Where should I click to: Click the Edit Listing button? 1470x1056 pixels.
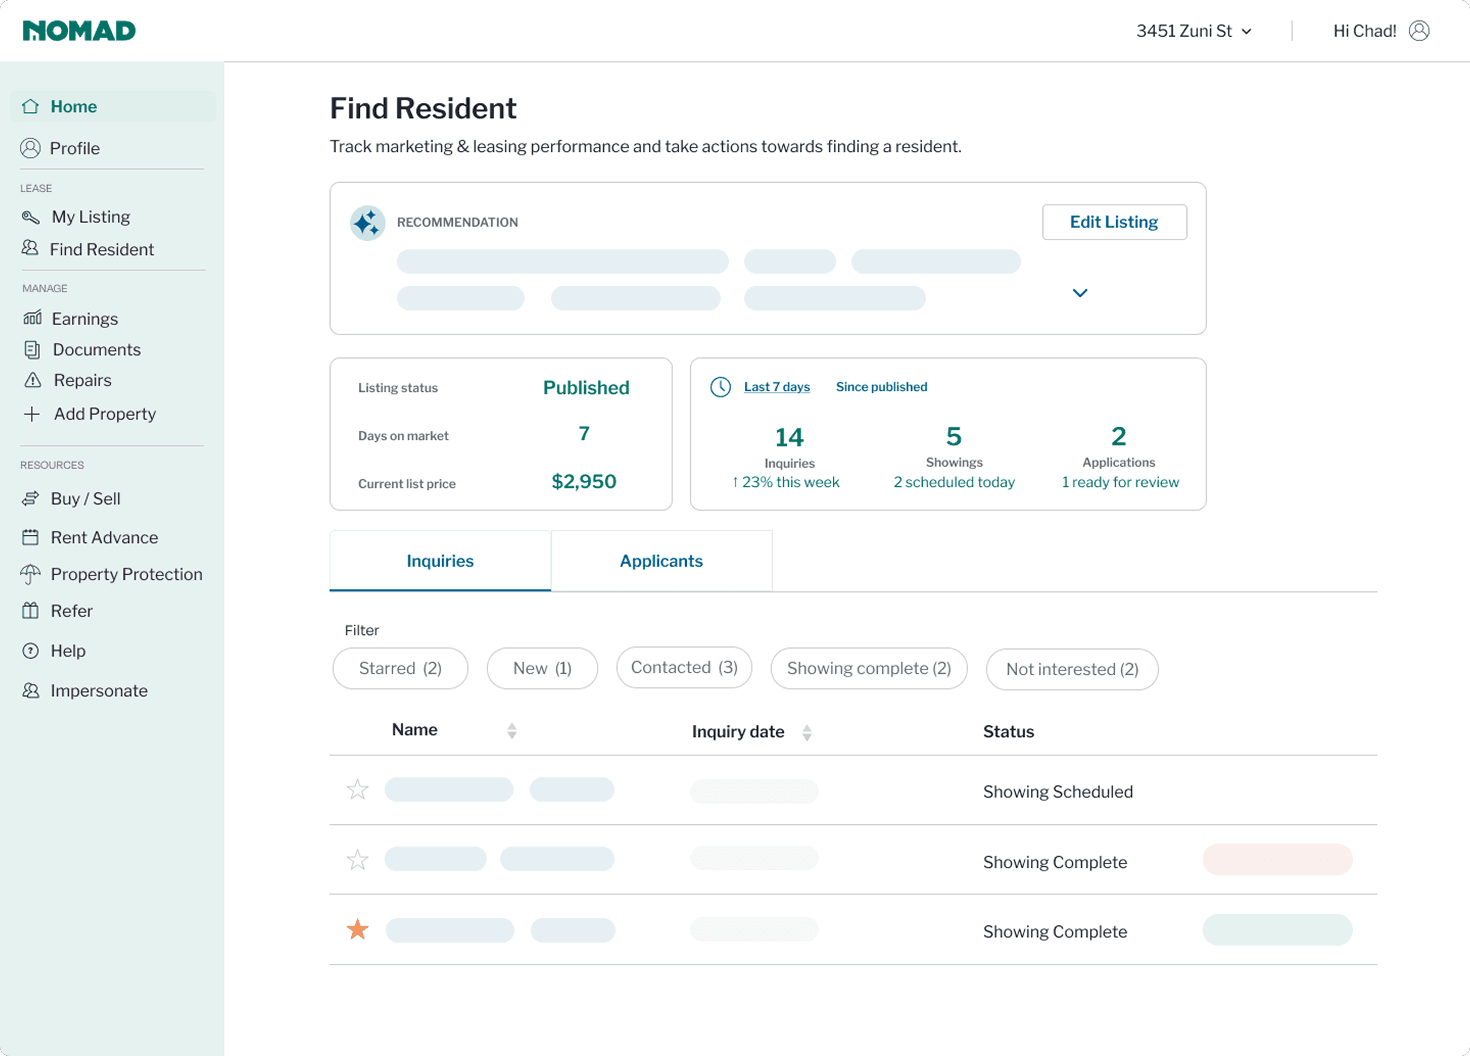(x=1113, y=222)
